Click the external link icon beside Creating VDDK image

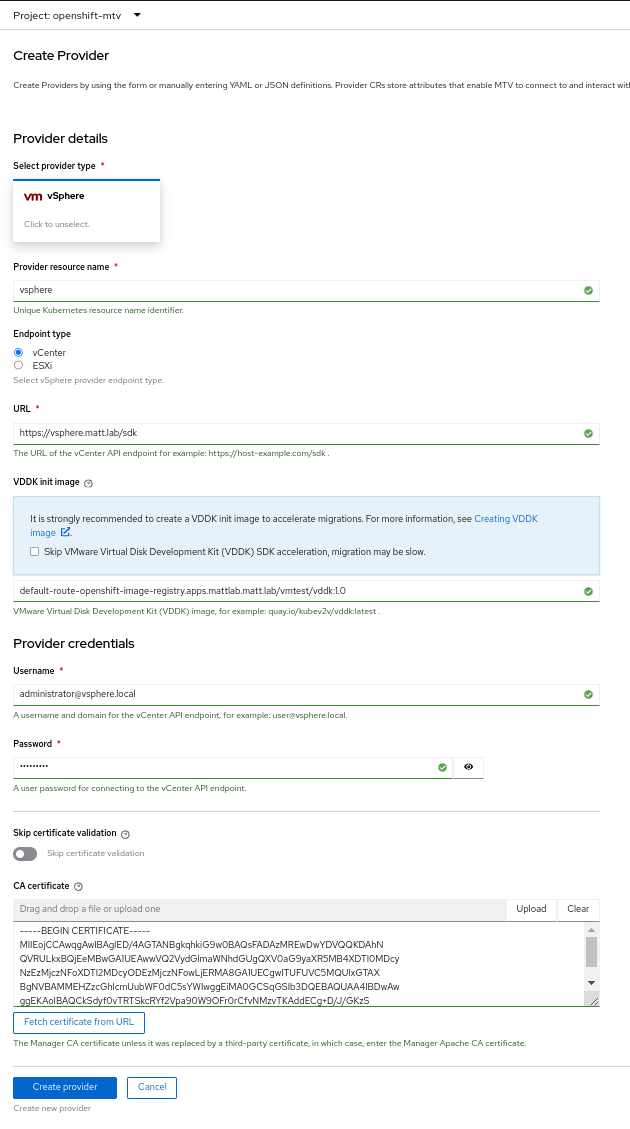(66, 533)
